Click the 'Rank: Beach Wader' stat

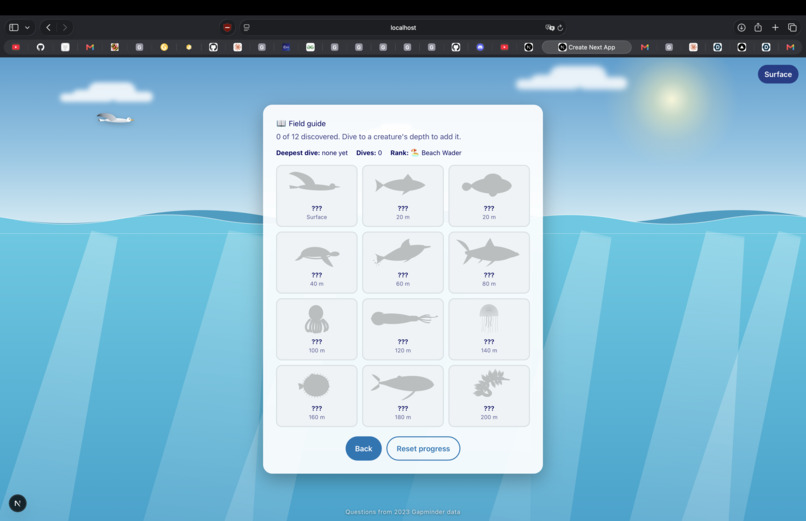426,153
